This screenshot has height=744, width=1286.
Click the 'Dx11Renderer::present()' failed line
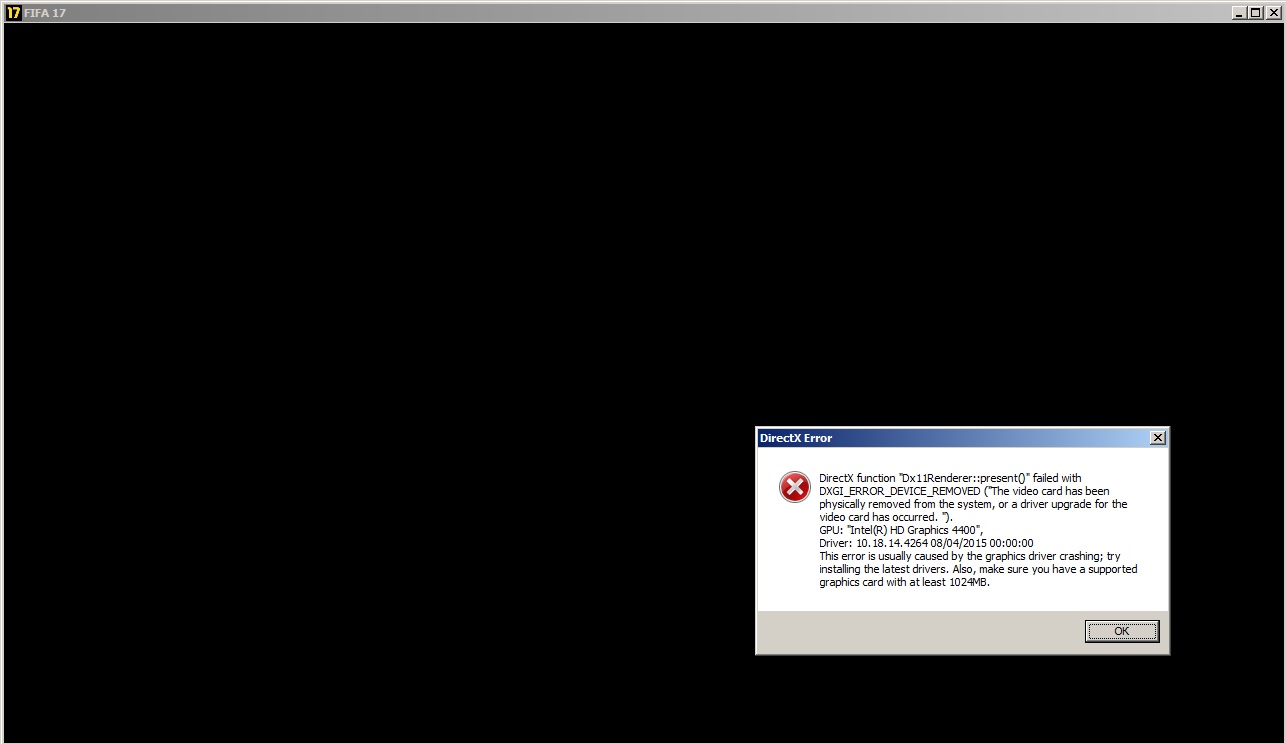(x=950, y=478)
